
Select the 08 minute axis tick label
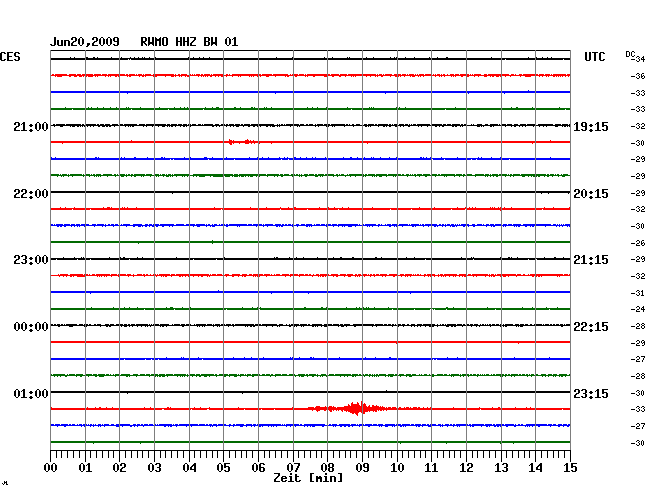tap(327, 468)
